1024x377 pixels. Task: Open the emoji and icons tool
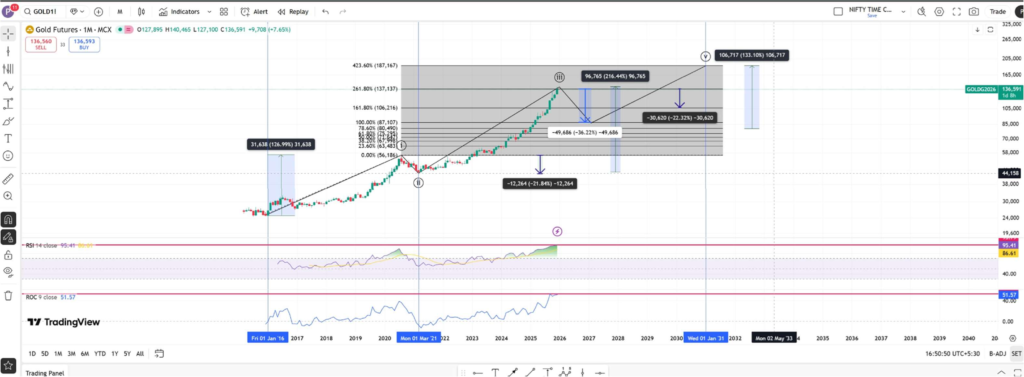[x=8, y=156]
